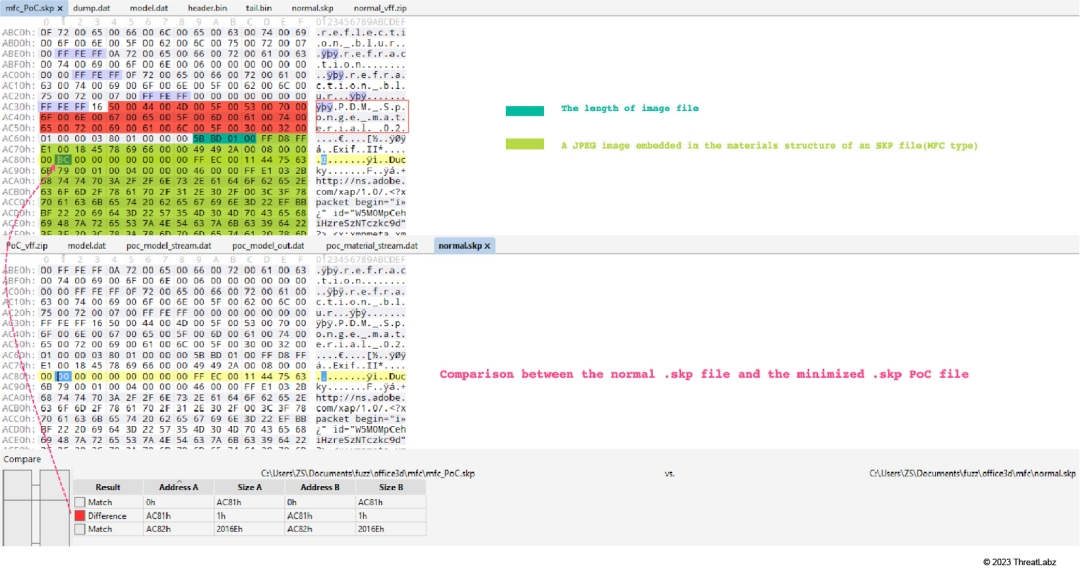Click the red Difference indicator in results
The height and width of the screenshot is (575, 1080).
pos(78,516)
